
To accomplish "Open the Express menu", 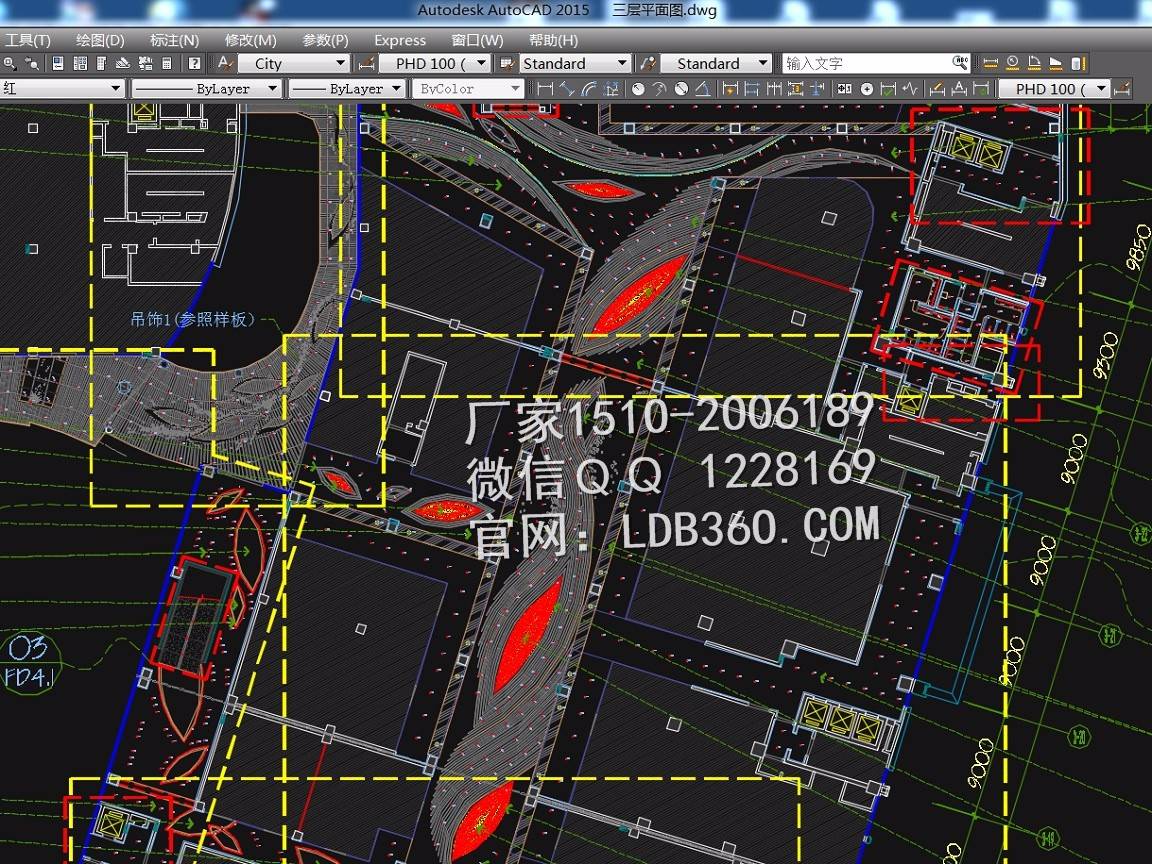I will coord(399,40).
